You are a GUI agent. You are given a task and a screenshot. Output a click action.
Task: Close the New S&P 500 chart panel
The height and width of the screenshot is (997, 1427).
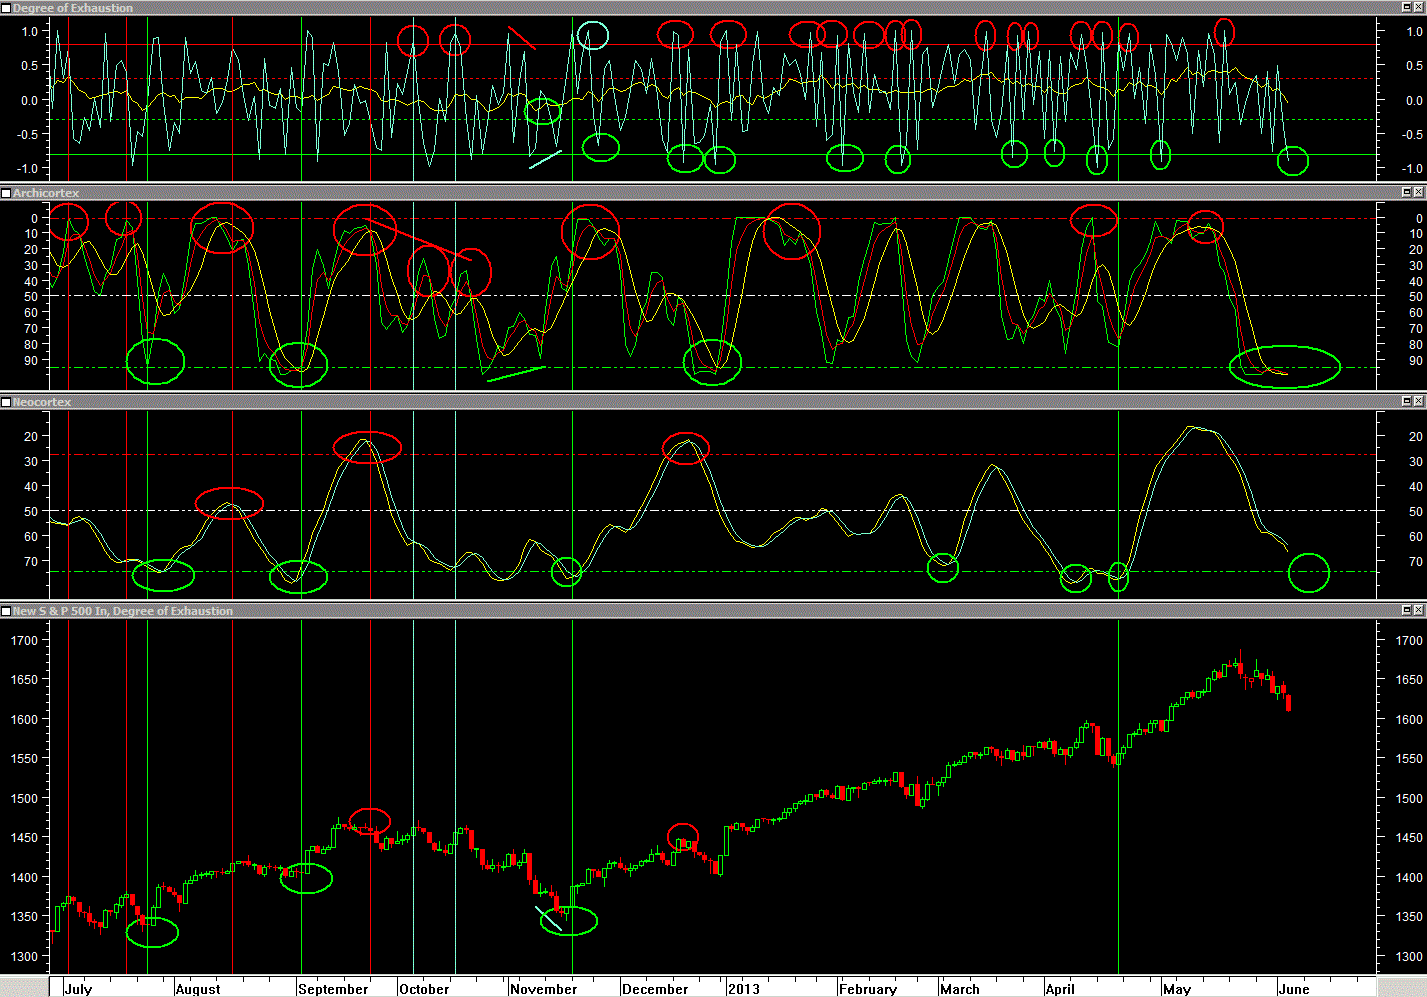coord(1419,611)
